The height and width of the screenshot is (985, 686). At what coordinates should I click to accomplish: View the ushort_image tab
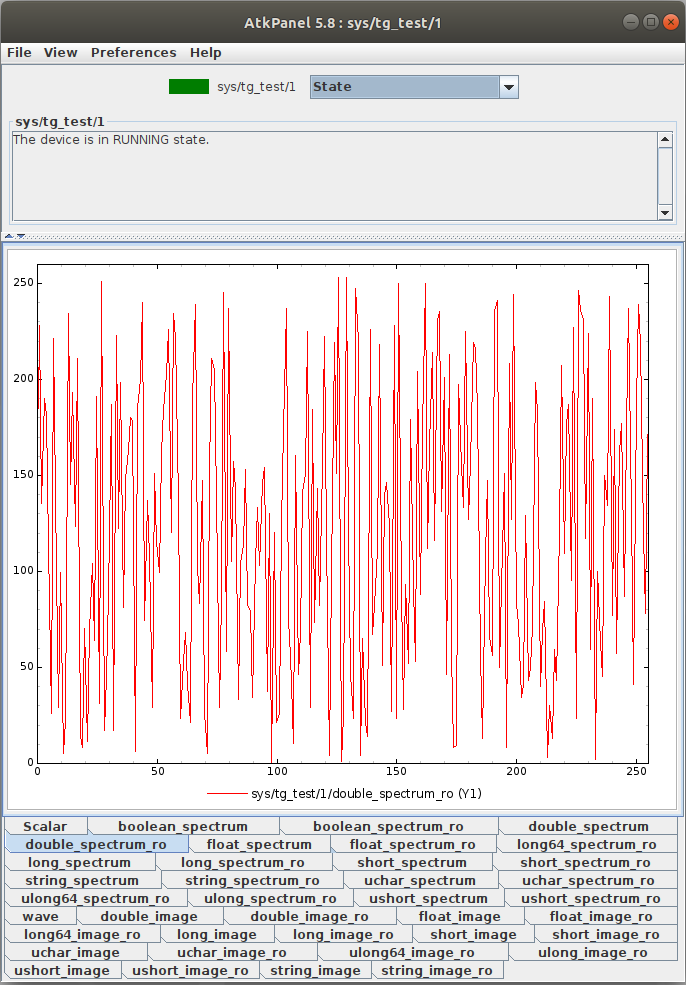coord(62,971)
